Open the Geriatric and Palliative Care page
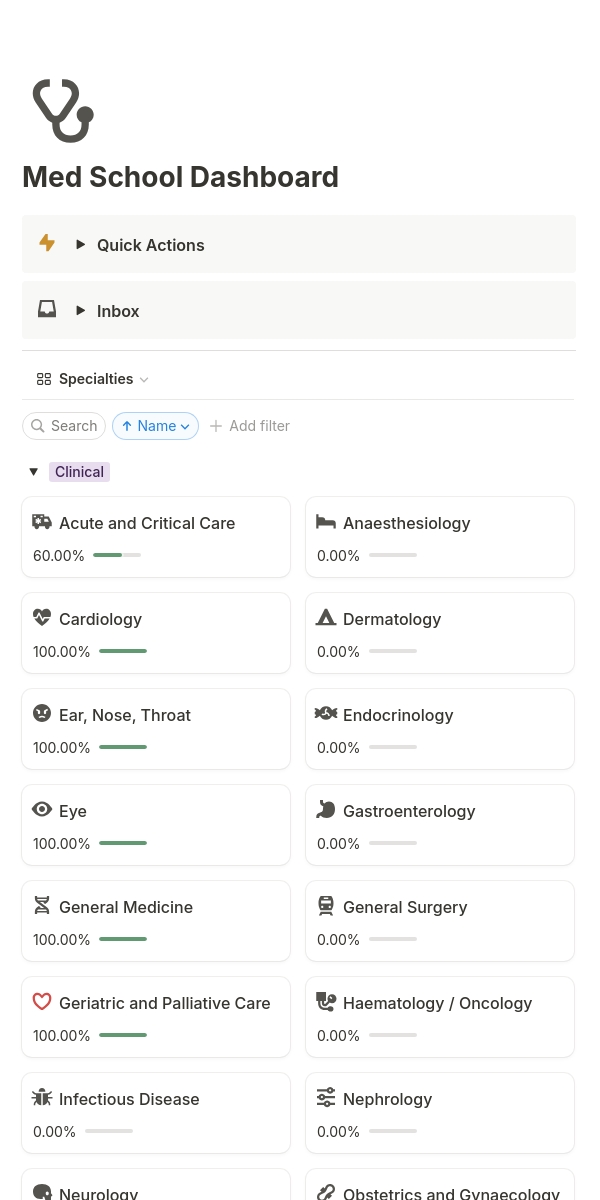The image size is (600, 1200). [x=165, y=1003]
